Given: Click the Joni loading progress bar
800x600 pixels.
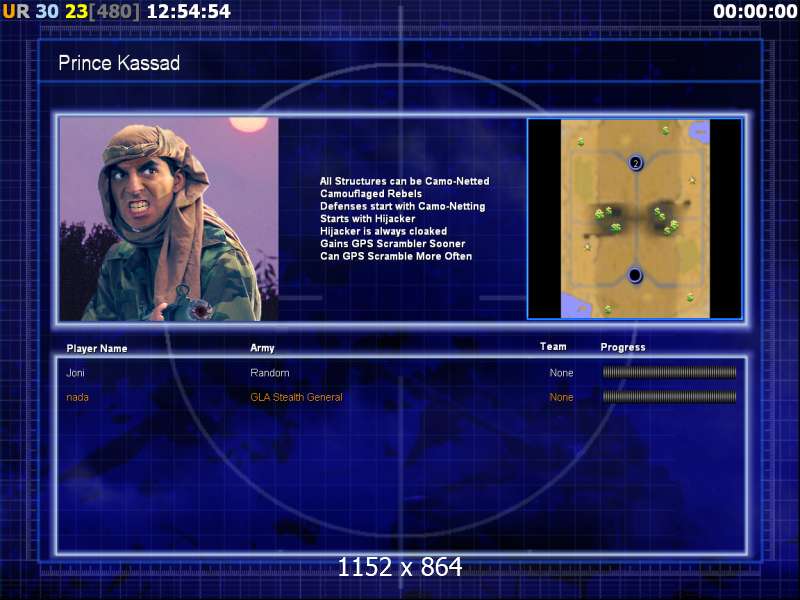Looking at the screenshot, I should [669, 372].
